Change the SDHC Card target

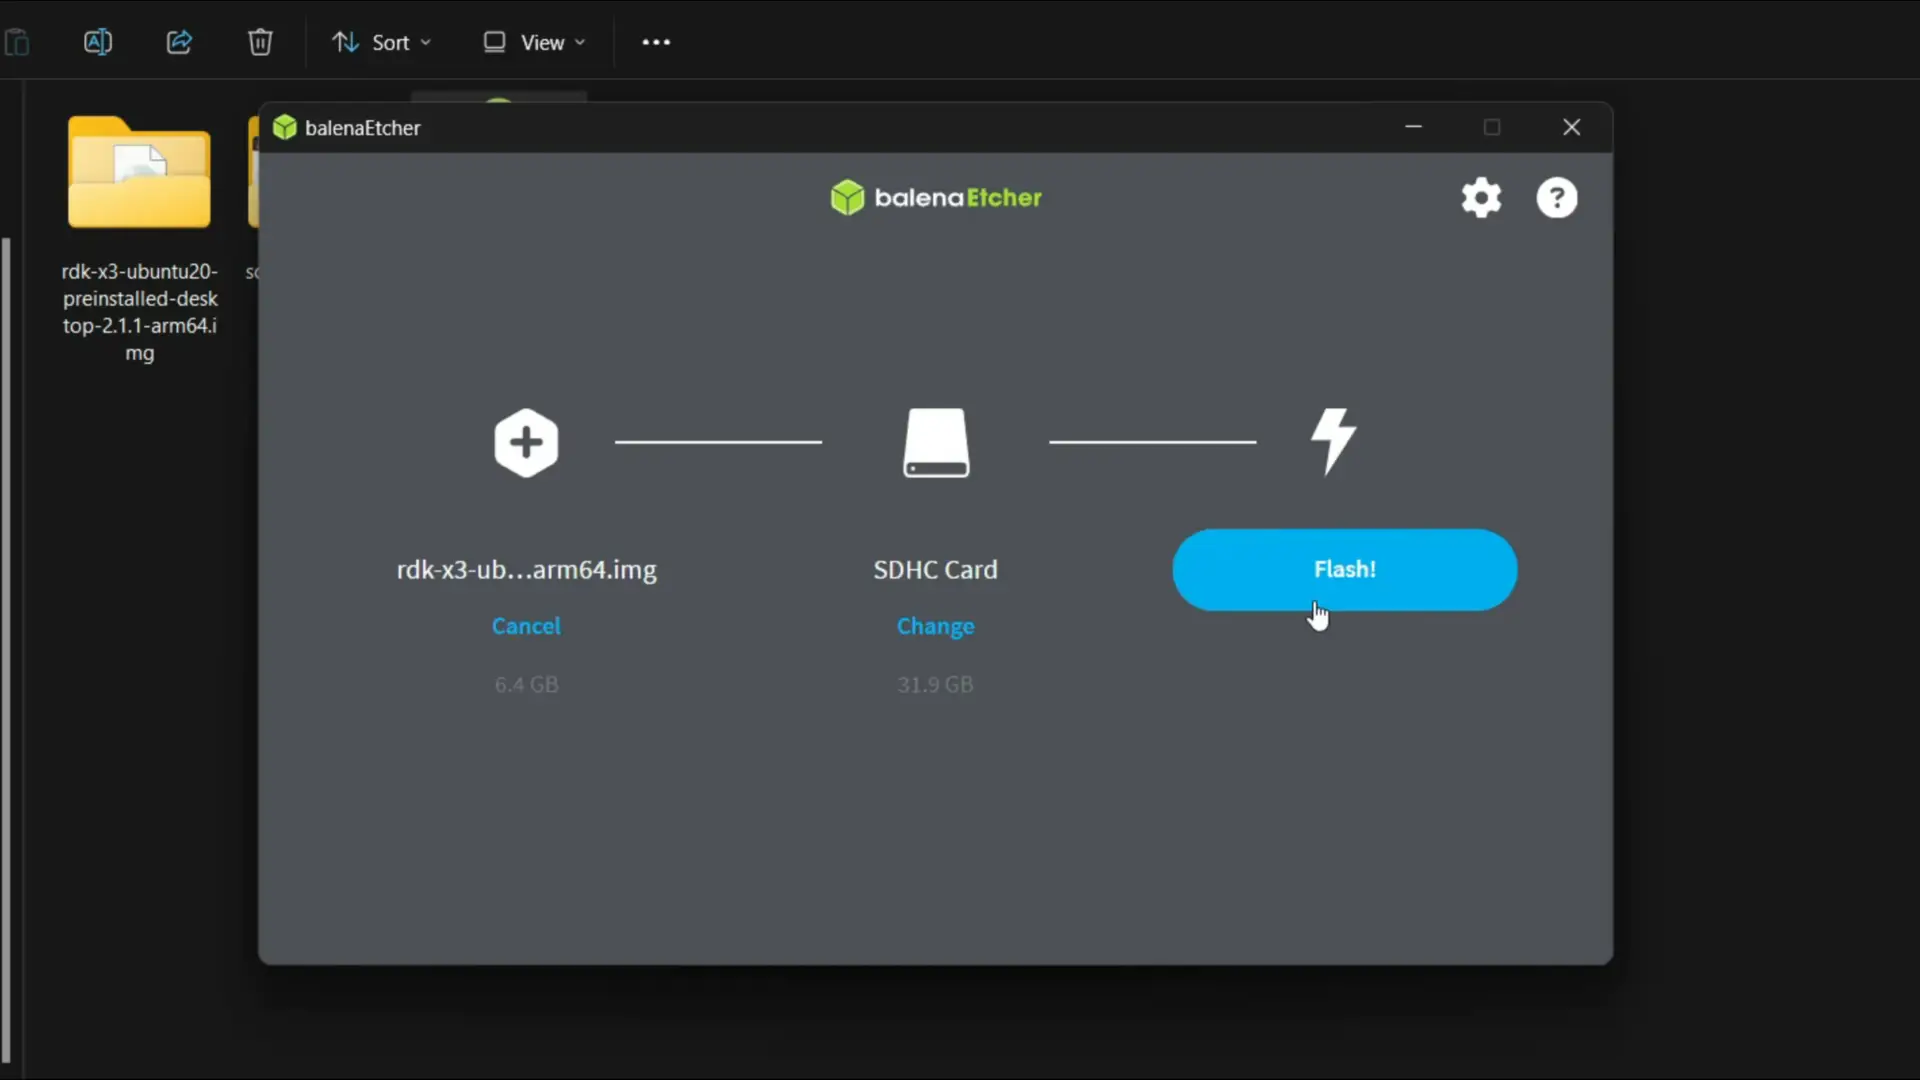(935, 626)
